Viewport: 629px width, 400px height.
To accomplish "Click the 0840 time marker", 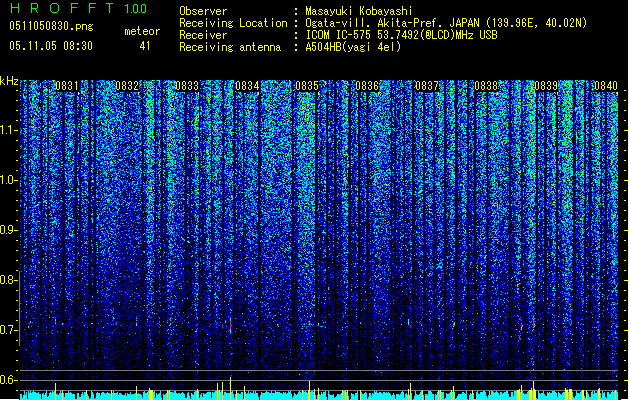I will (606, 86).
